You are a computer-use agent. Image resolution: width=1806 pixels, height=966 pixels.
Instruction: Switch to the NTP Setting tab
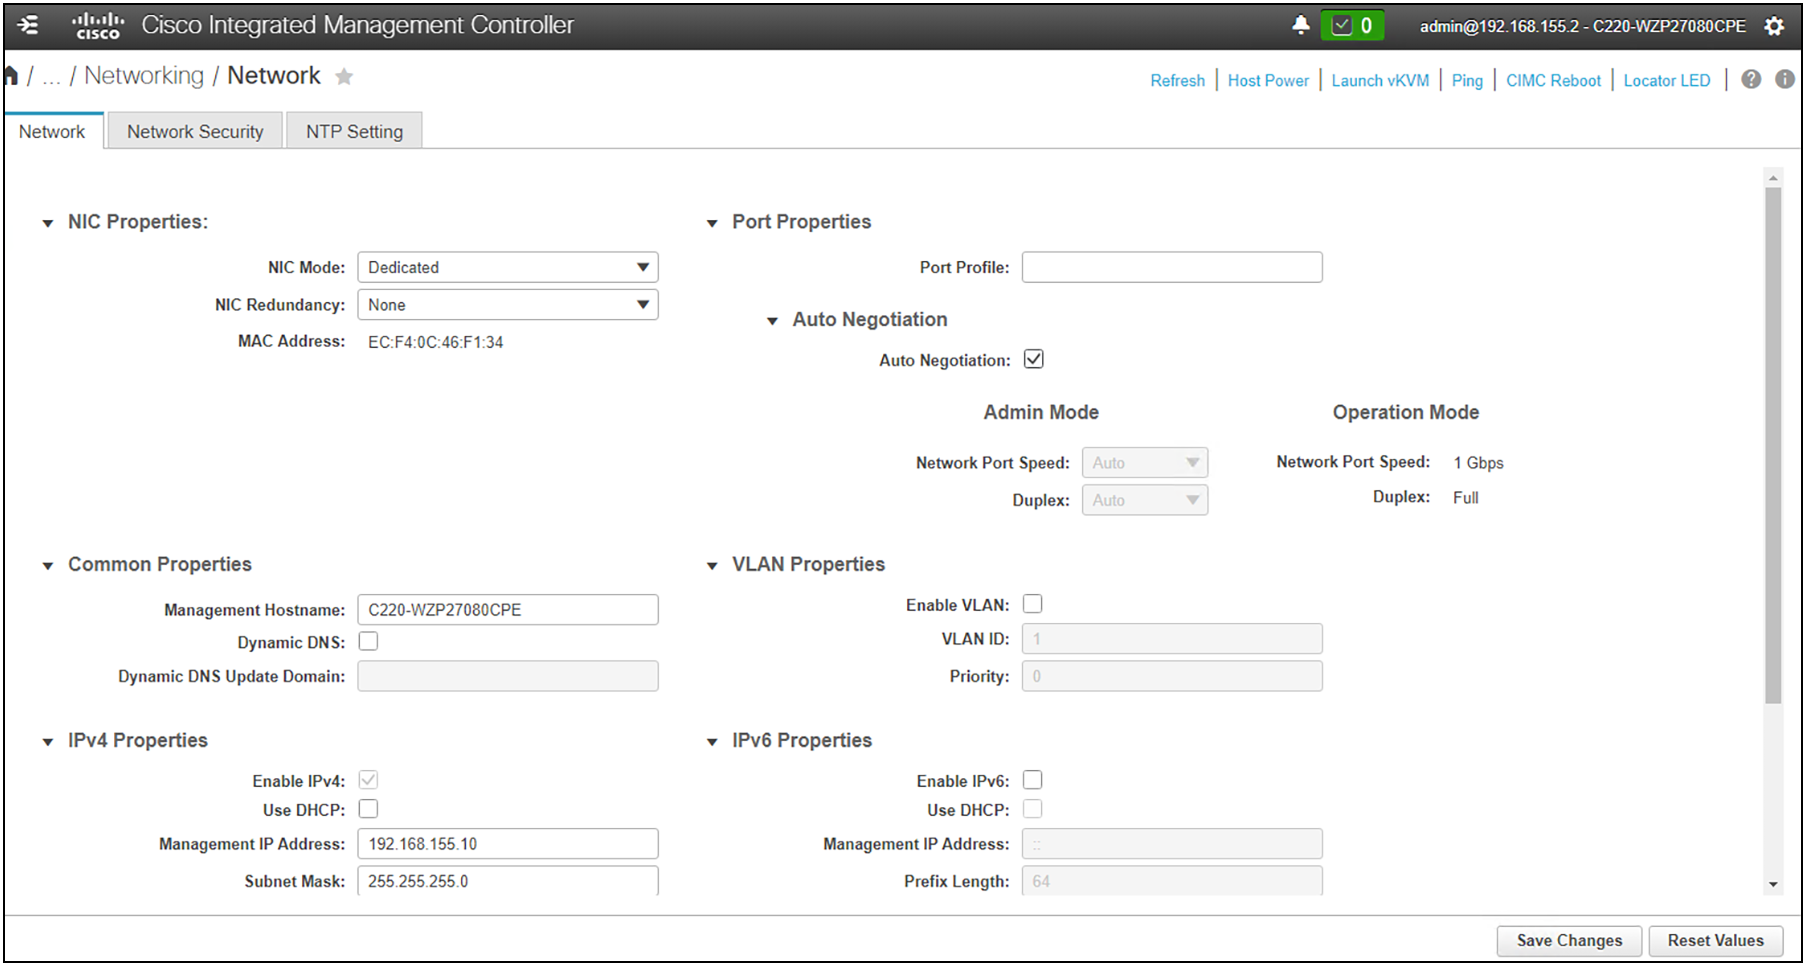click(354, 131)
